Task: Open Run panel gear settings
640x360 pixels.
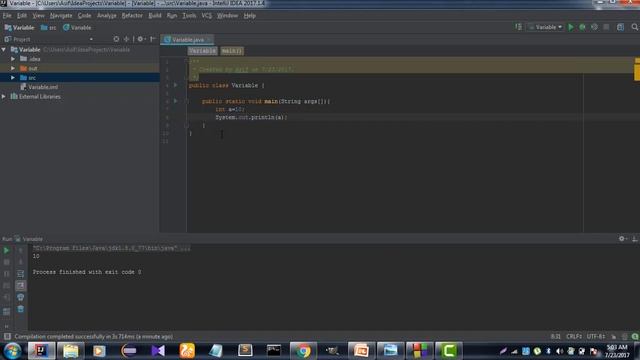Action: (622, 239)
